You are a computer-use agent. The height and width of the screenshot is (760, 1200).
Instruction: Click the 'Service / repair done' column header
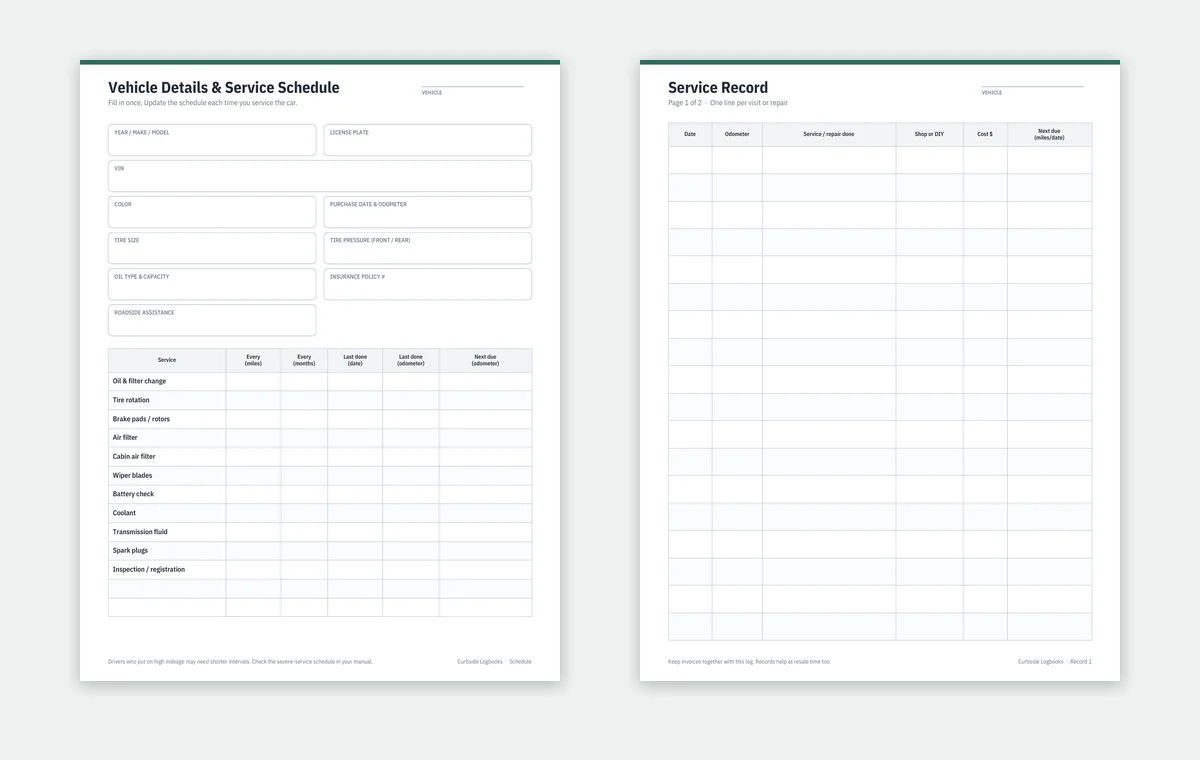pos(829,134)
